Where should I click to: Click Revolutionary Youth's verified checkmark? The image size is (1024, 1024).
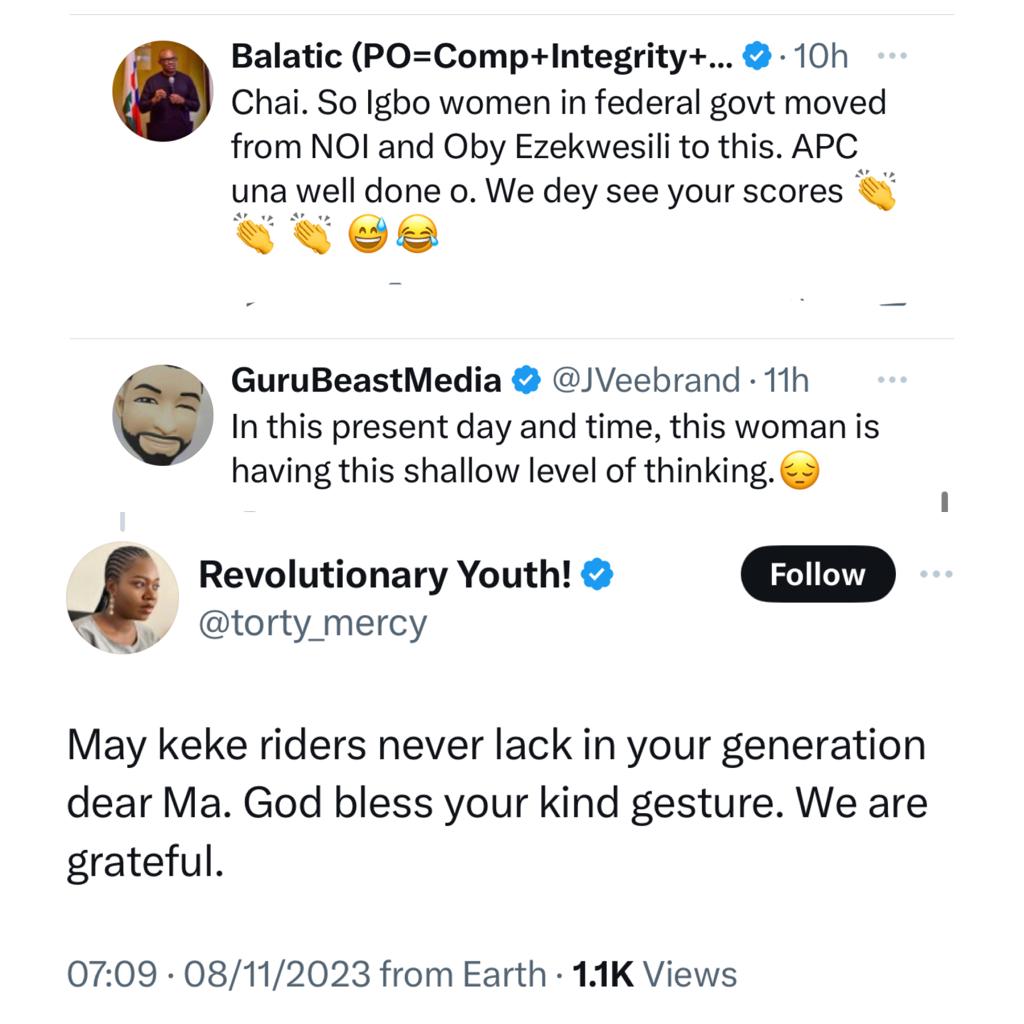pyautogui.click(x=597, y=575)
